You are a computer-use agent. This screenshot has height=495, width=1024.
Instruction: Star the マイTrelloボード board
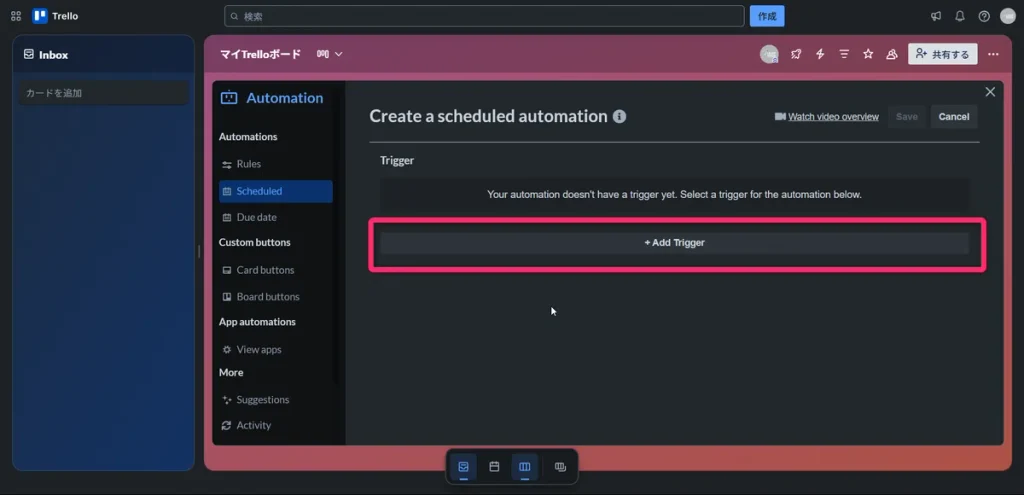(868, 54)
